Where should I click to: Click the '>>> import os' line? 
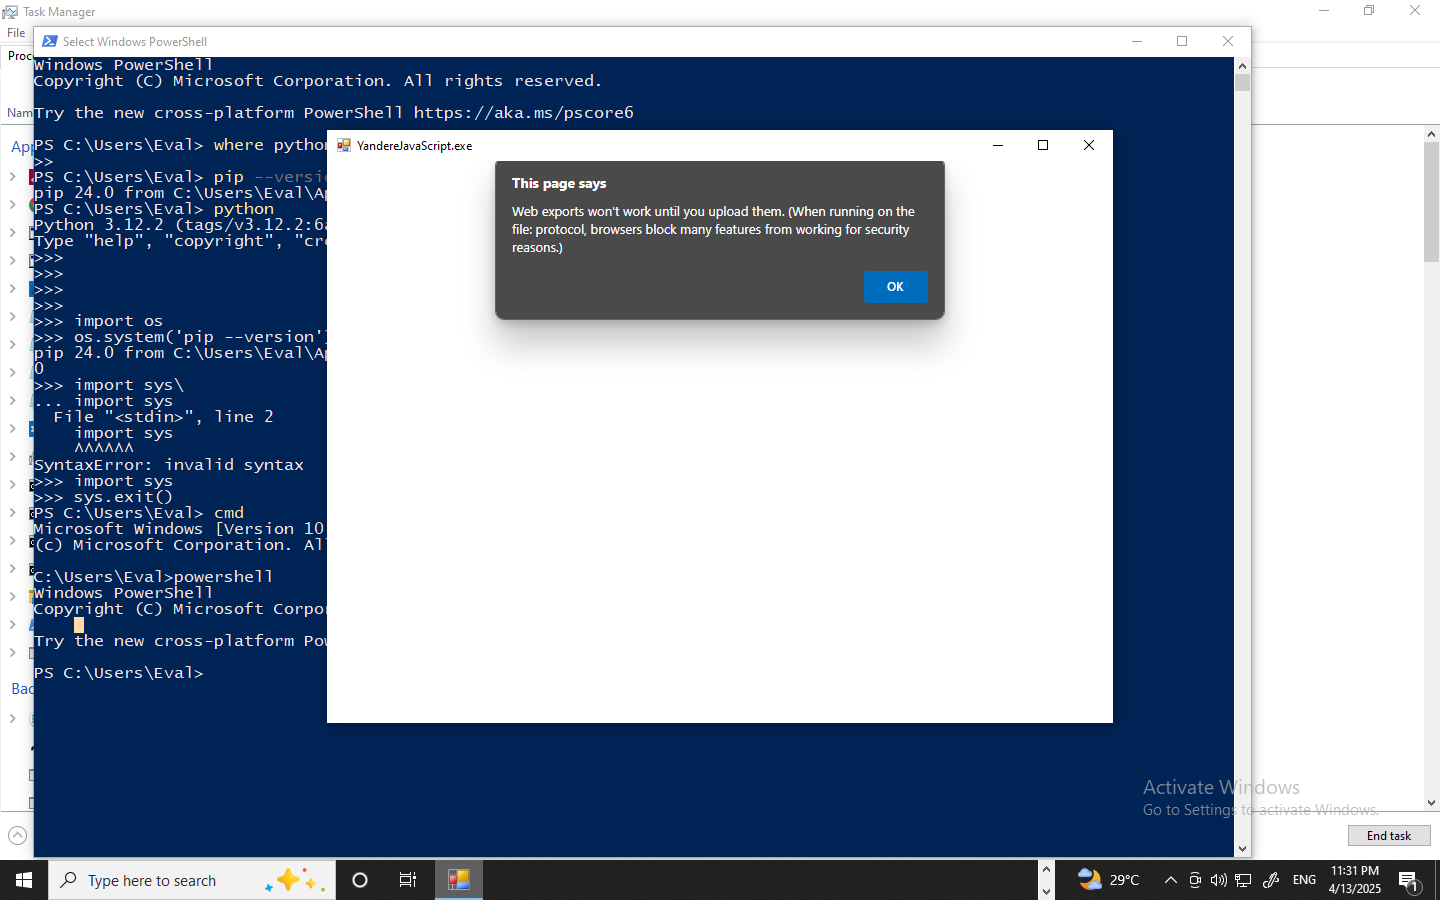coord(98,321)
